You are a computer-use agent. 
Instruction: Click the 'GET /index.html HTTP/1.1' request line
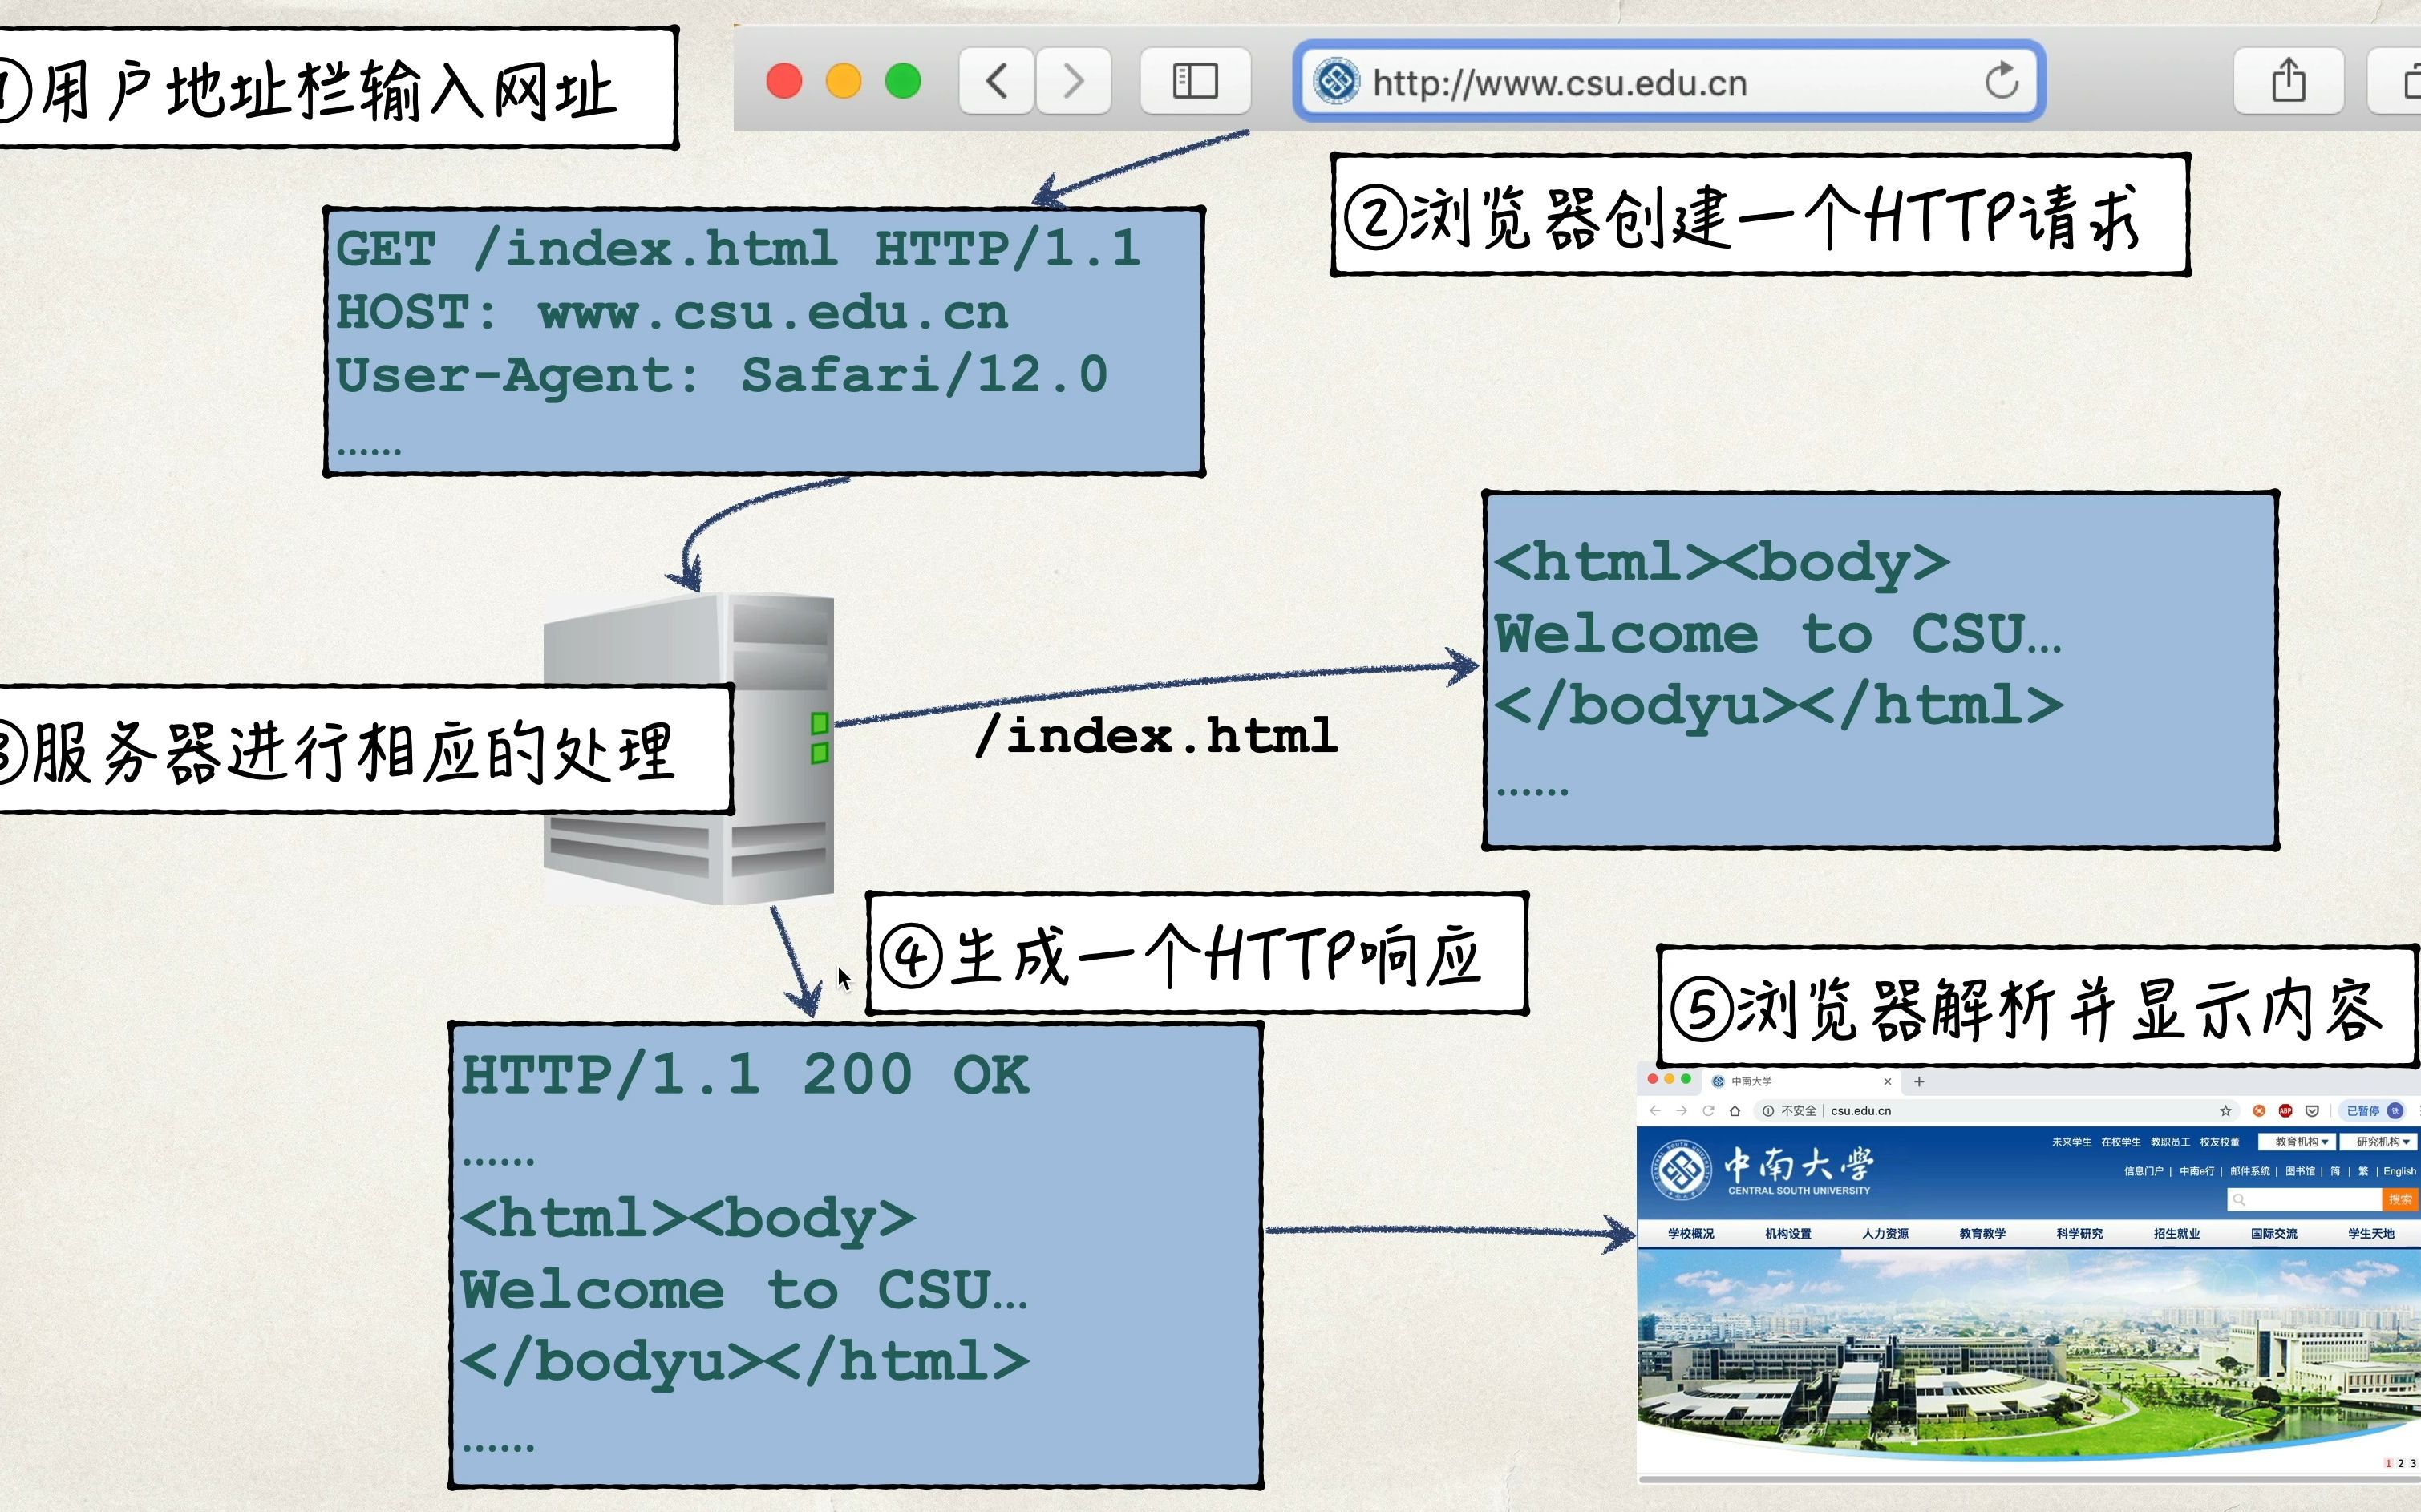pyautogui.click(x=738, y=248)
